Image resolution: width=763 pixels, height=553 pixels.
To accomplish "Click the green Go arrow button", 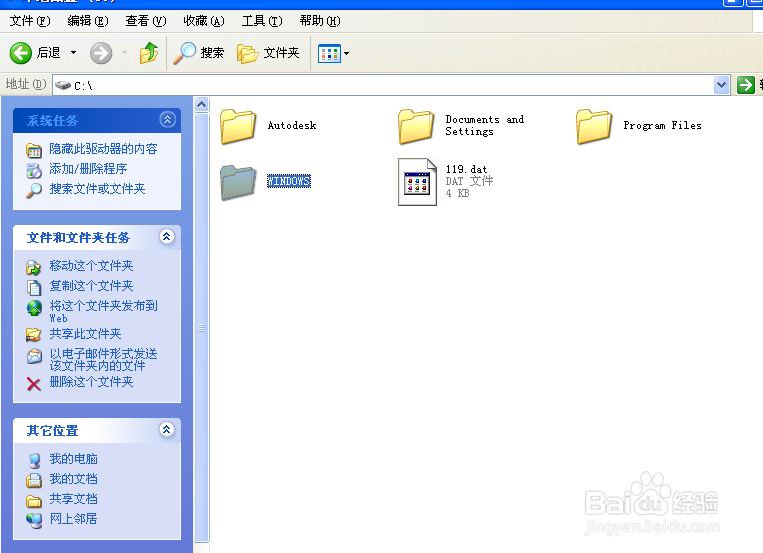I will [x=745, y=85].
